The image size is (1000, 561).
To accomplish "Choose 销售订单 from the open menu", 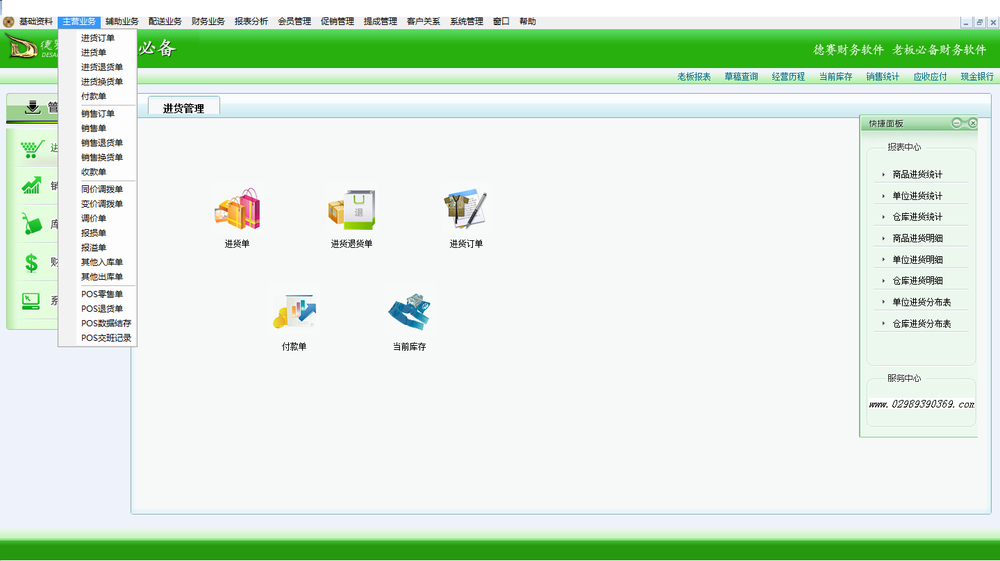I will pyautogui.click(x=98, y=113).
